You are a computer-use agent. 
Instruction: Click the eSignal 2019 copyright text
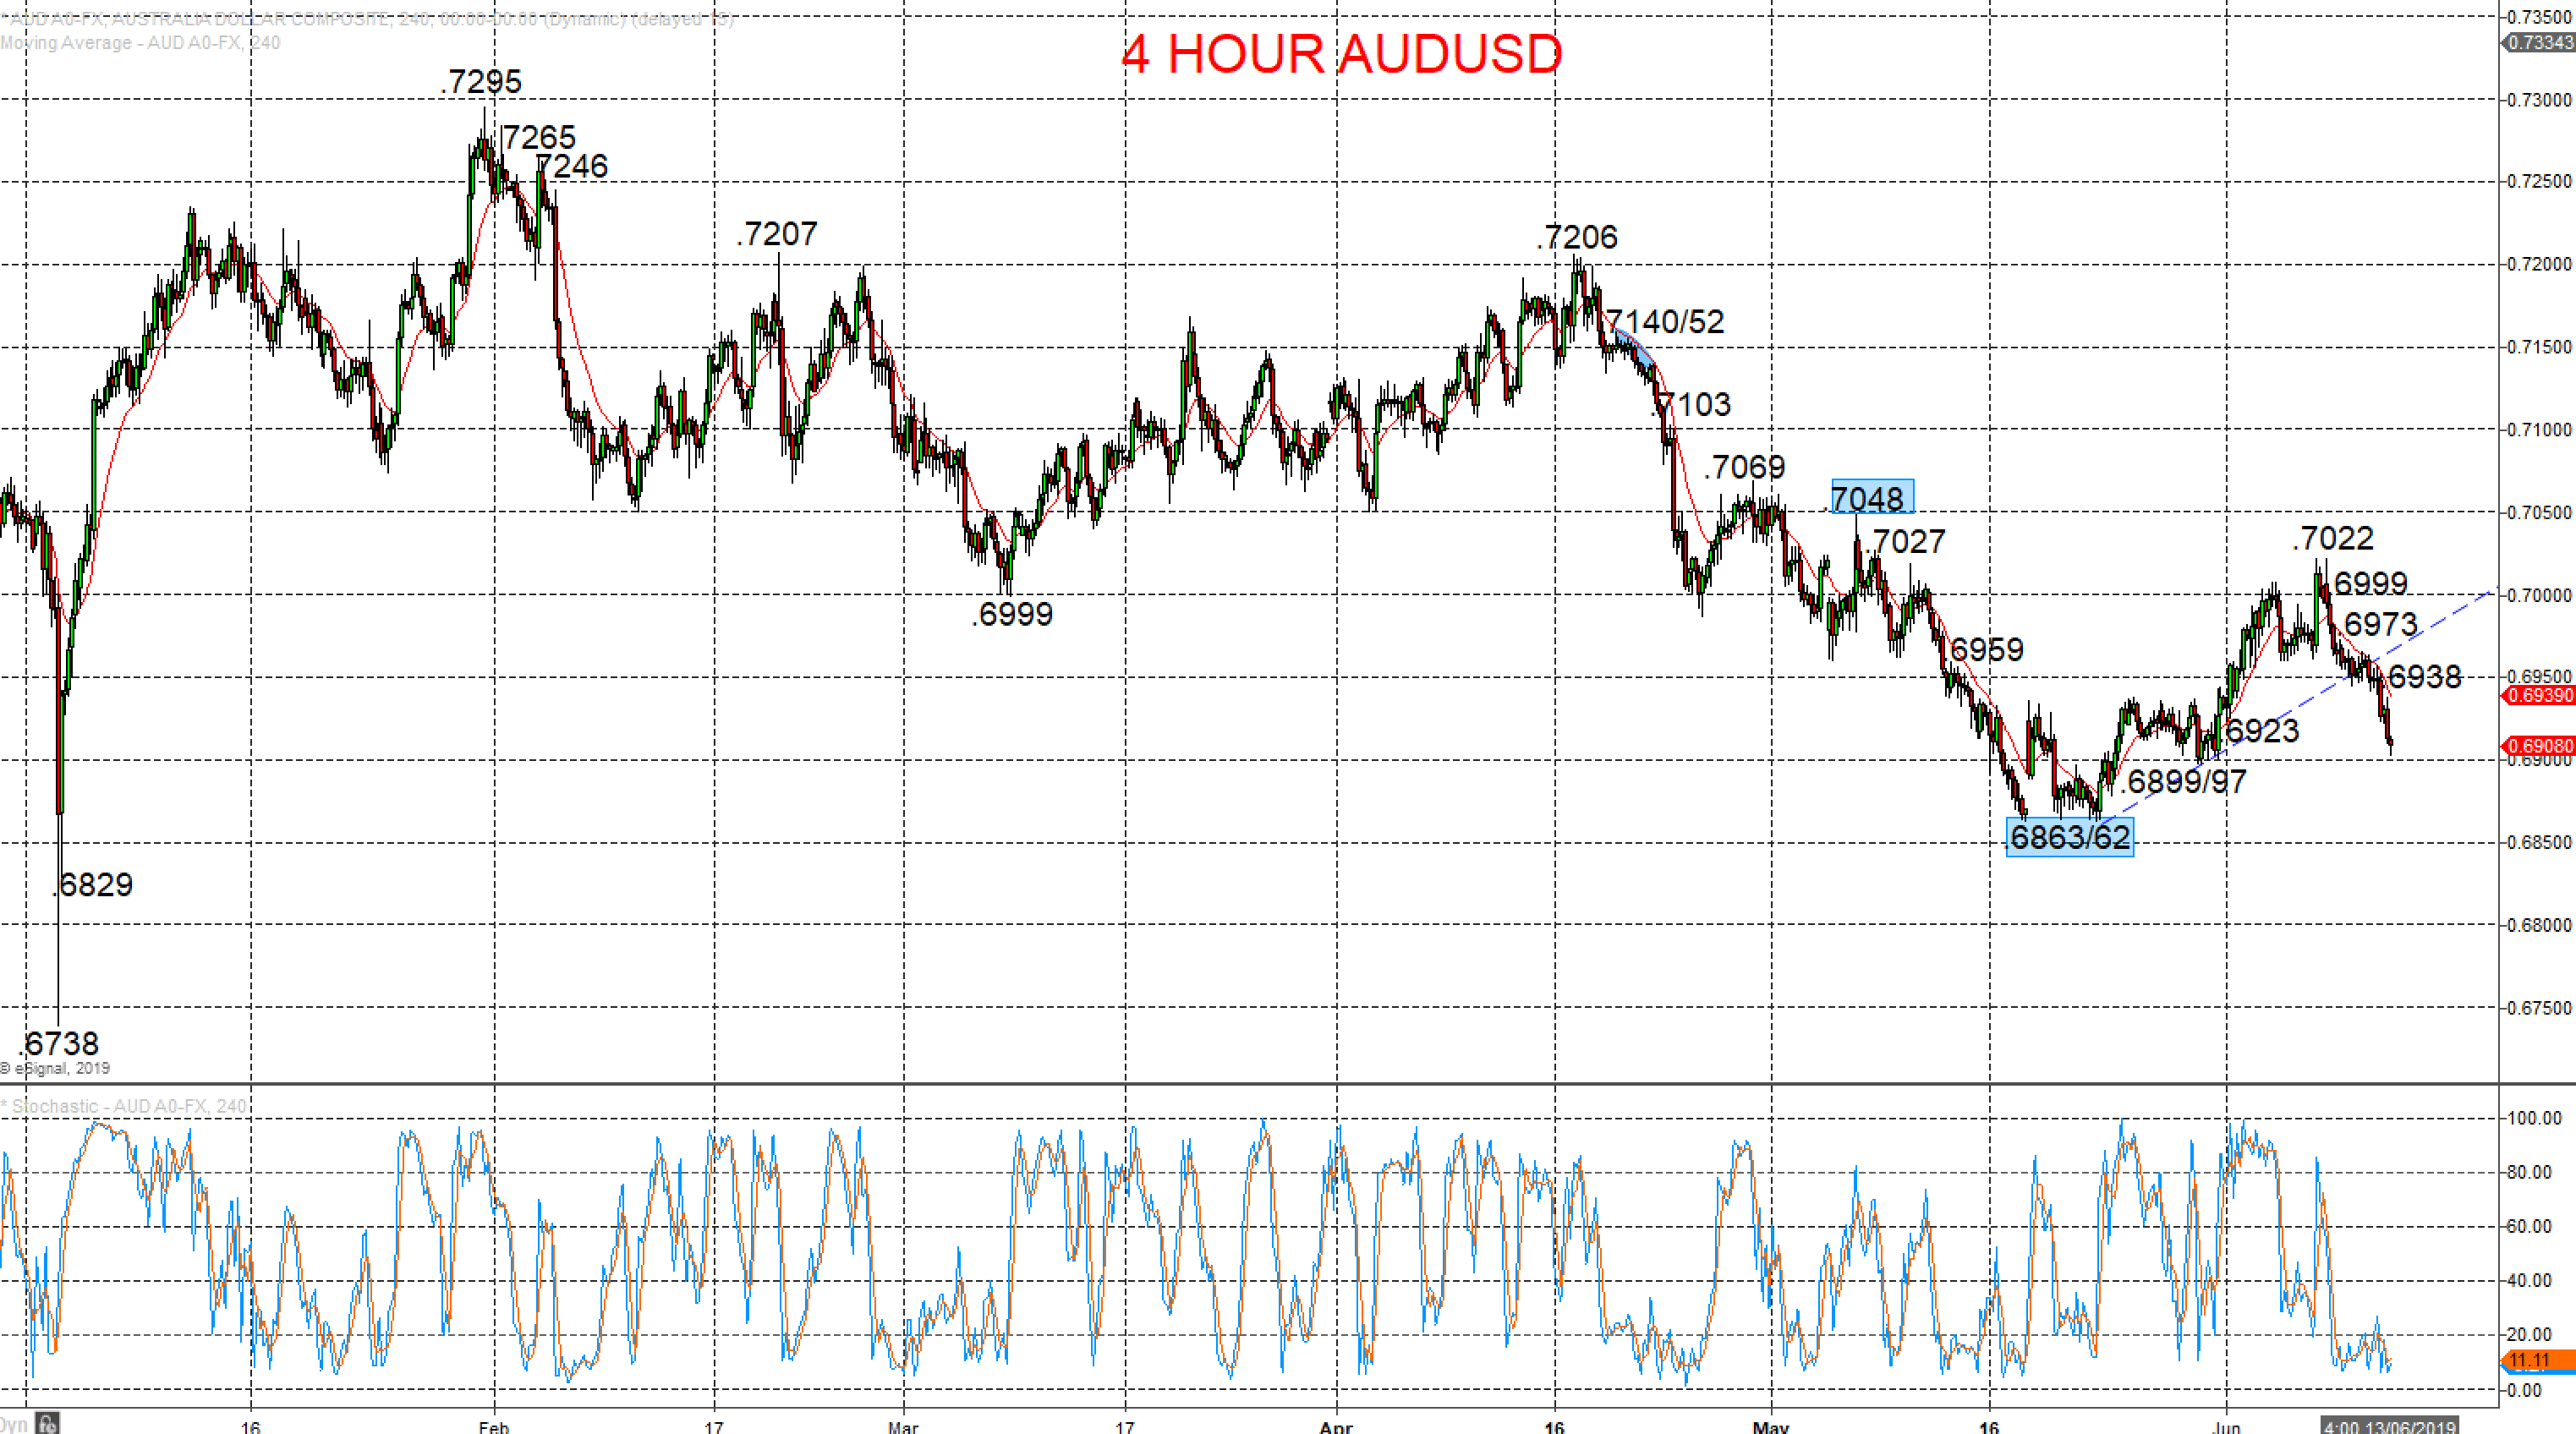coord(55,1069)
